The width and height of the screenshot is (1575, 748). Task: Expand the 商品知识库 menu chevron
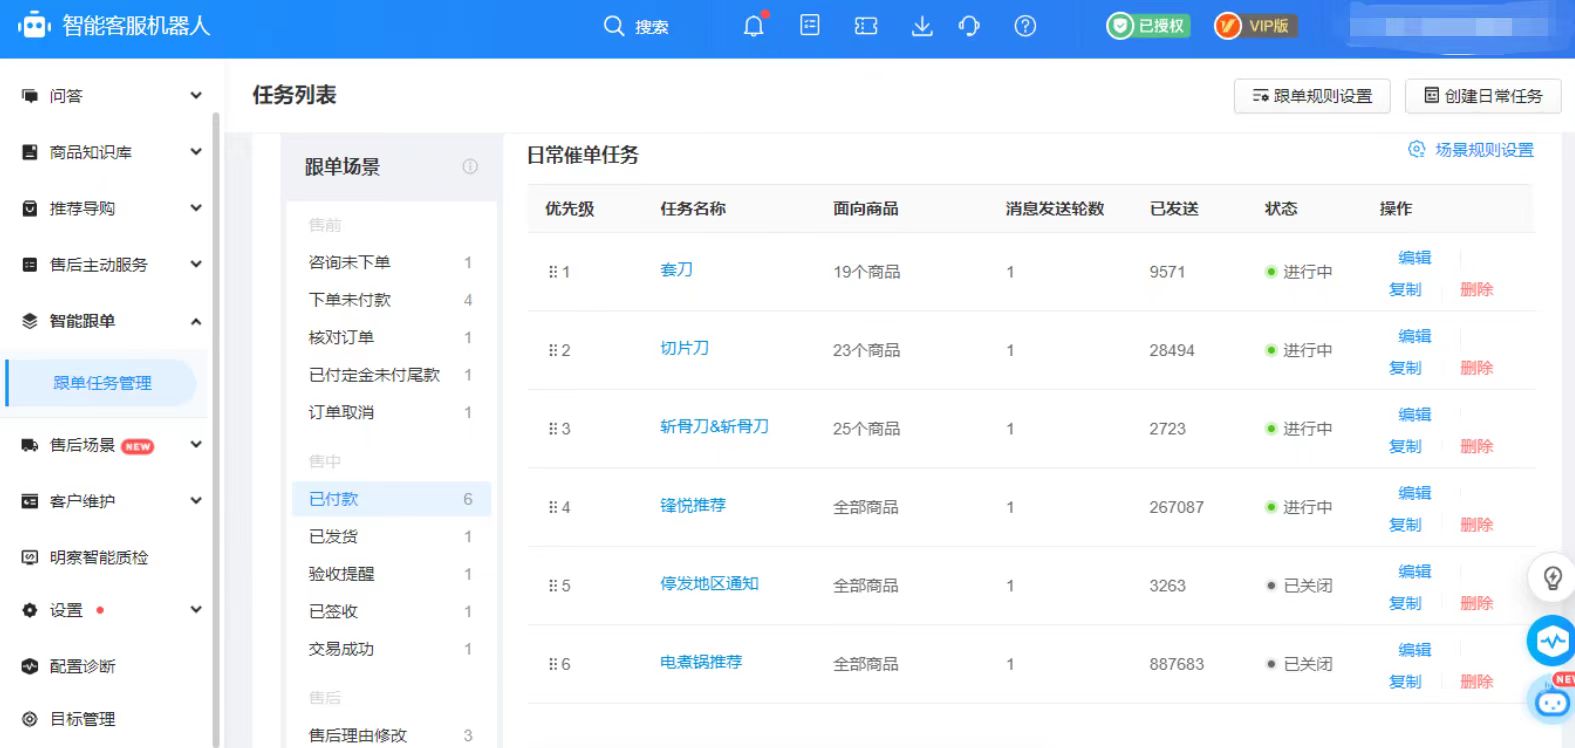coord(196,152)
